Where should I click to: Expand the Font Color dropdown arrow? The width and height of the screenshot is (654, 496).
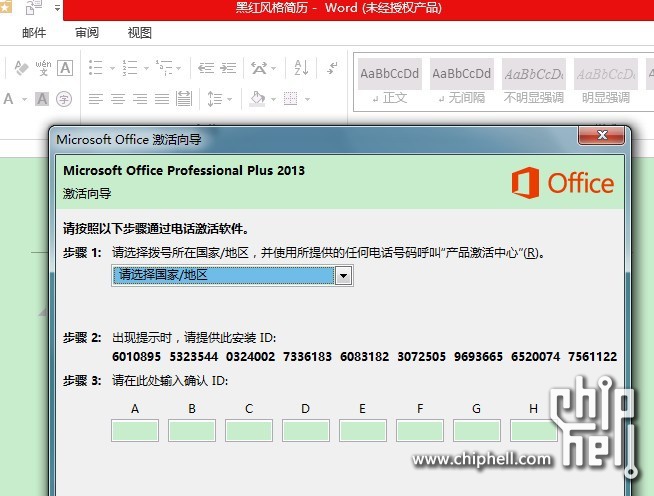pos(24,99)
